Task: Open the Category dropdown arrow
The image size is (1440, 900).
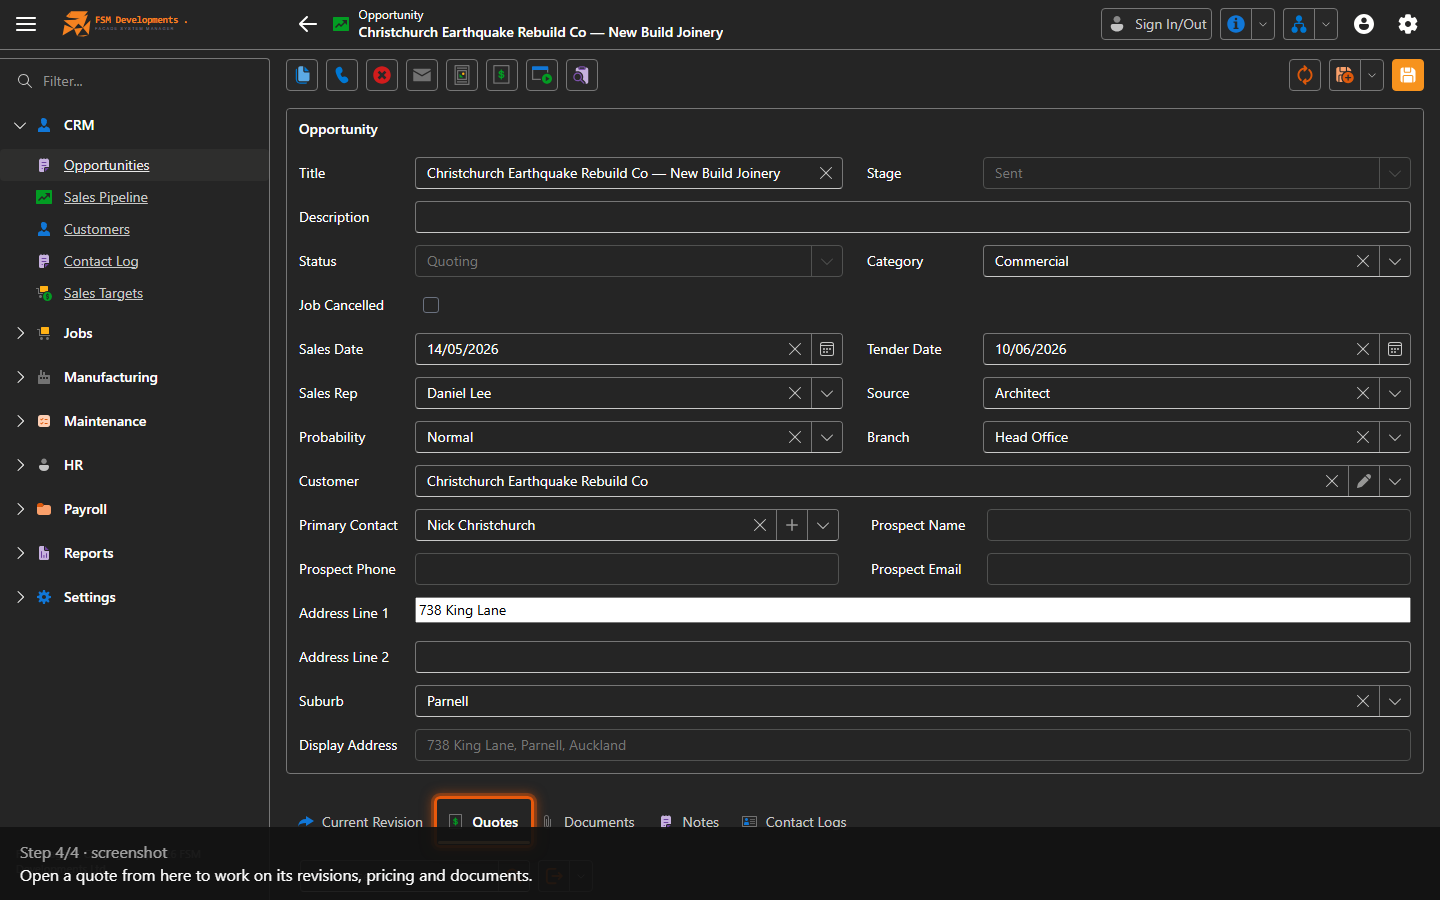Action: coord(1395,261)
